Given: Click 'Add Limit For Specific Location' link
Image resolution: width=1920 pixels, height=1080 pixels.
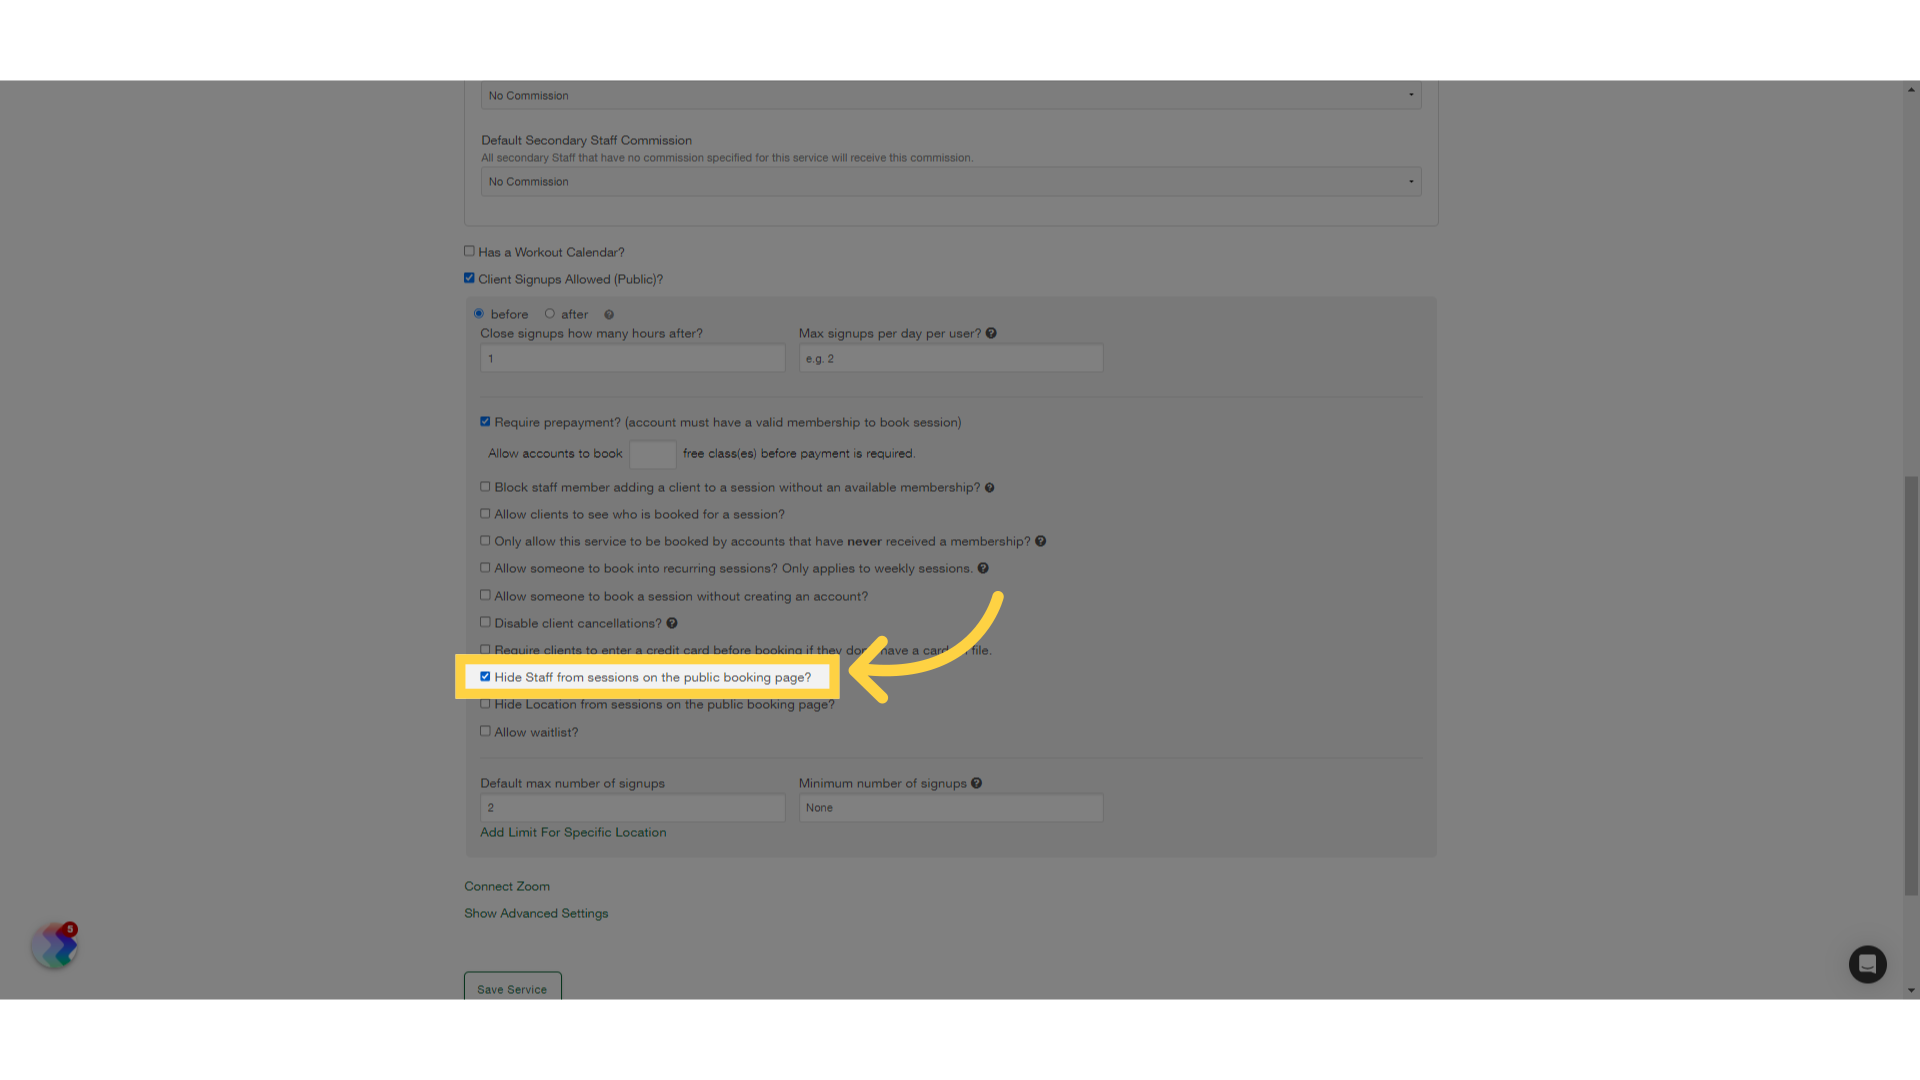Looking at the screenshot, I should coord(572,832).
